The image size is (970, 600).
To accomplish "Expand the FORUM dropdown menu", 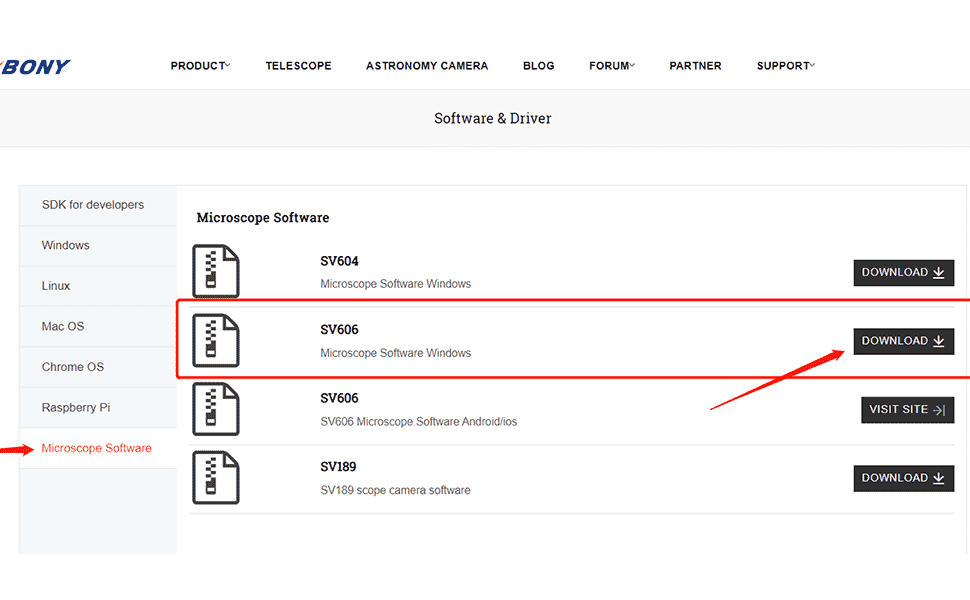I will [611, 66].
